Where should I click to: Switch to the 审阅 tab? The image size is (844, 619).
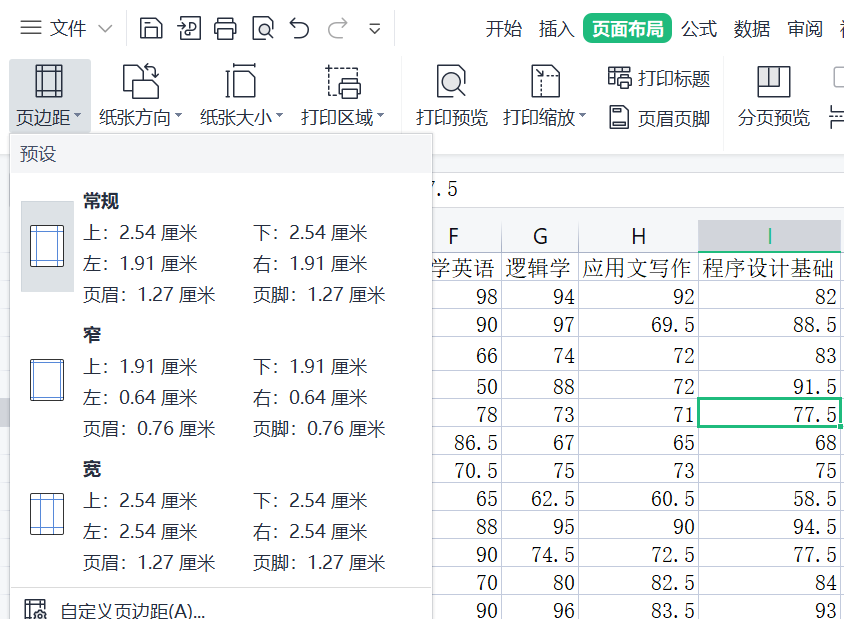(805, 29)
